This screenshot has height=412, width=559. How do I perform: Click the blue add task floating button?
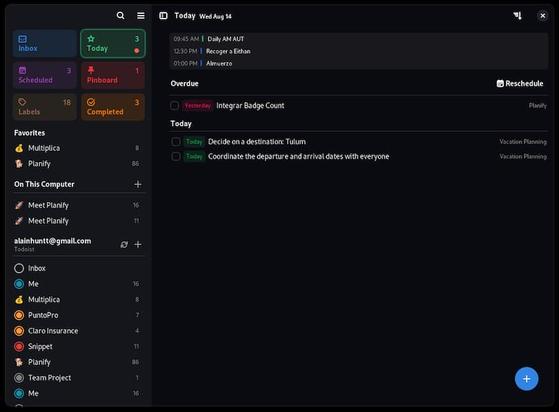526,379
